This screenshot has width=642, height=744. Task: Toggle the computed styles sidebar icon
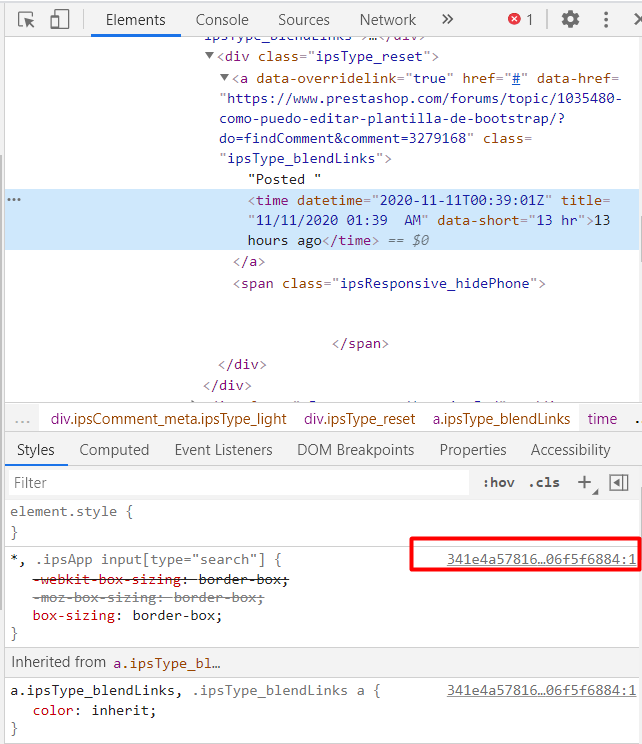619,483
